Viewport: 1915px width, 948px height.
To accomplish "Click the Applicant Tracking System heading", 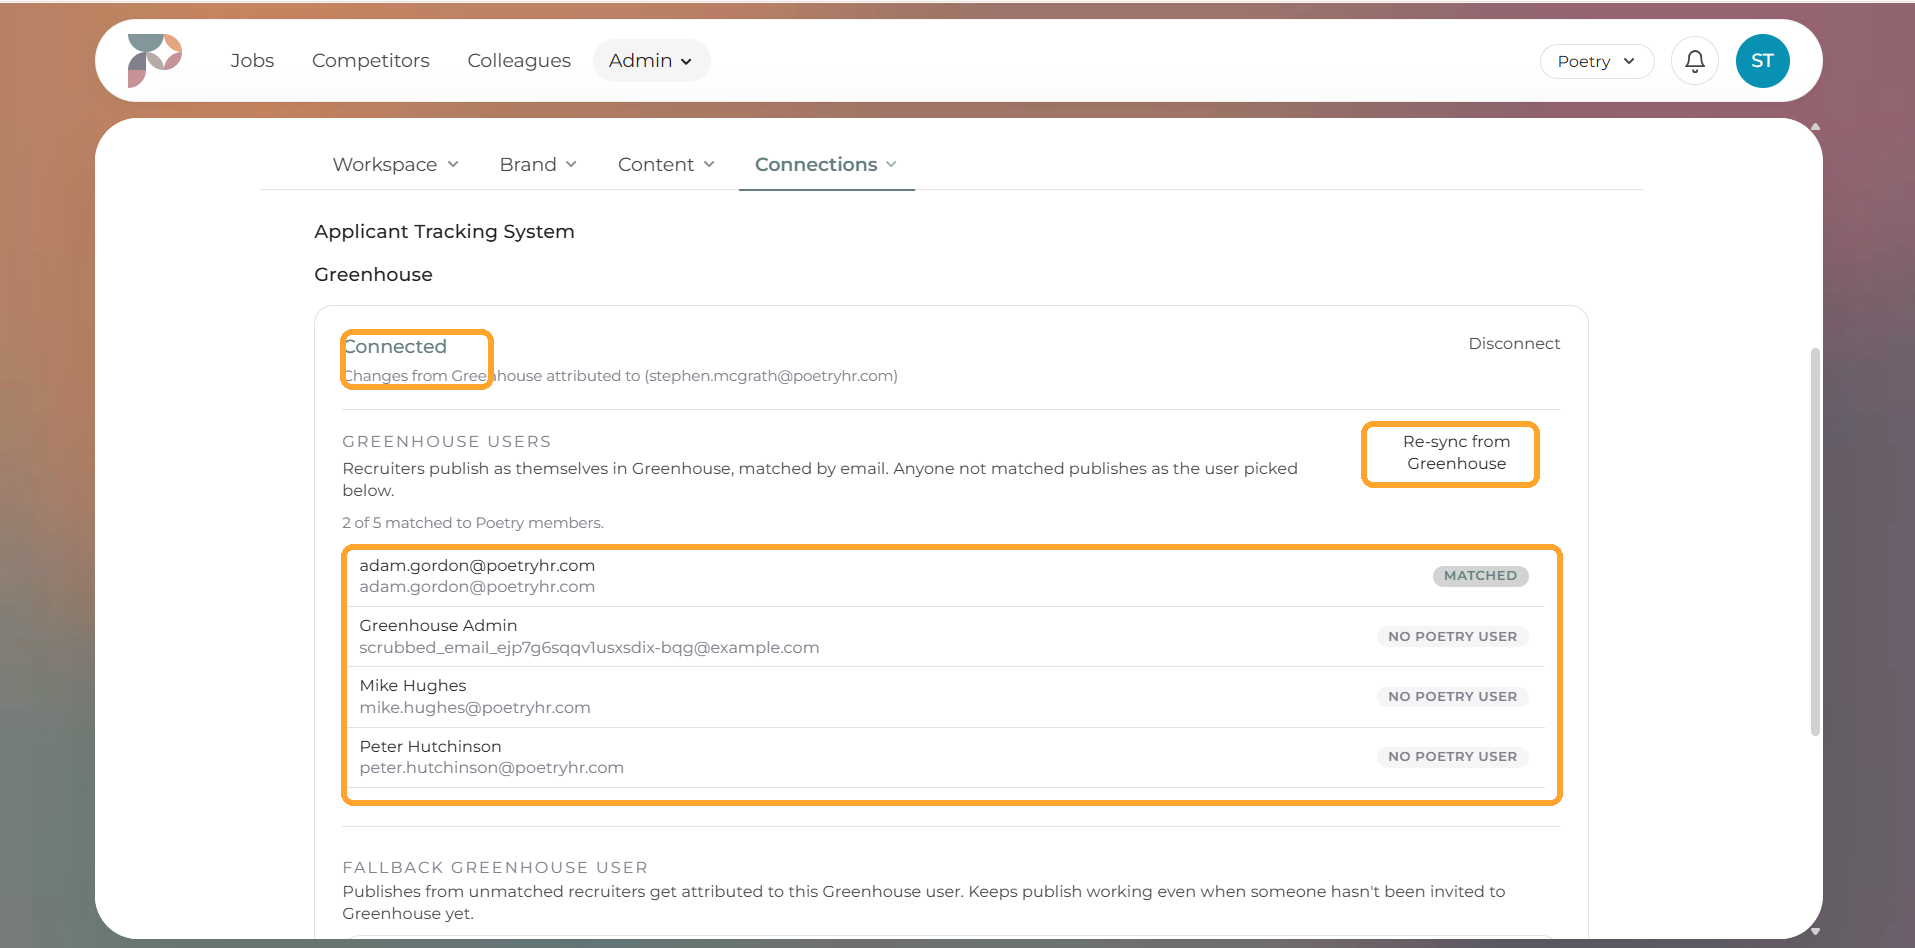I will pyautogui.click(x=444, y=232).
